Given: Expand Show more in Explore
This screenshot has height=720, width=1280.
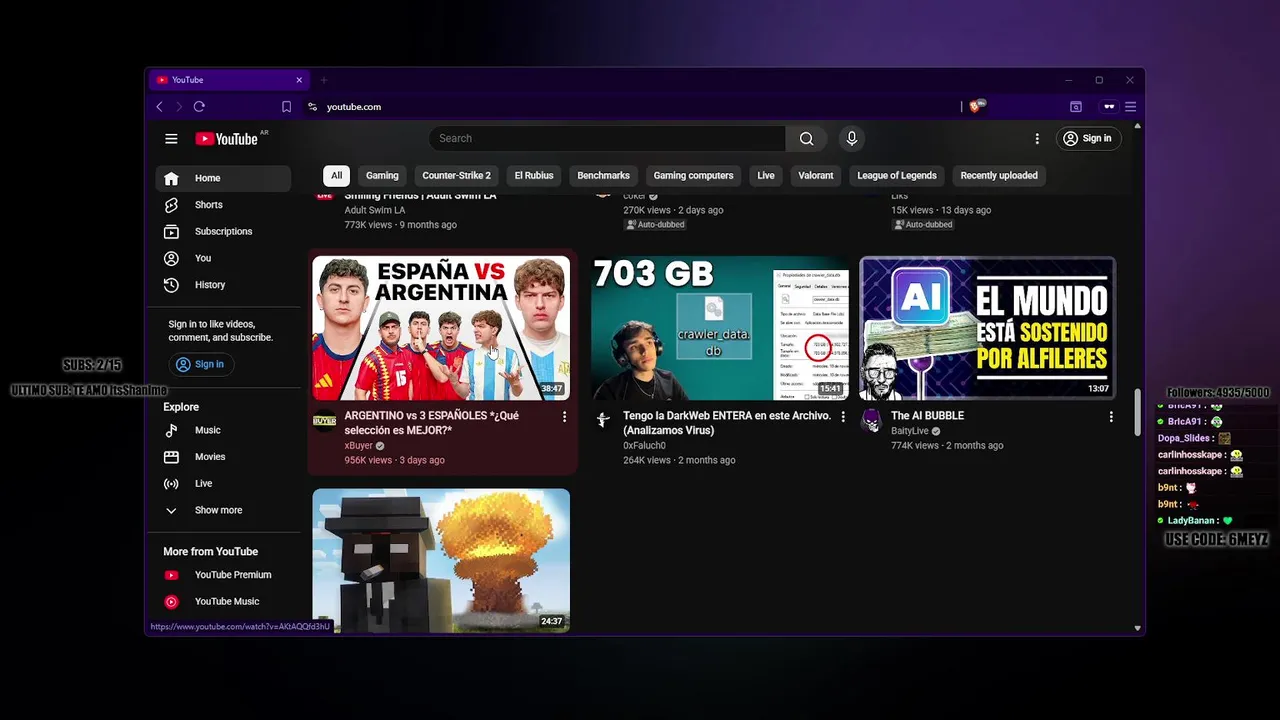Looking at the screenshot, I should pyautogui.click(x=223, y=510).
